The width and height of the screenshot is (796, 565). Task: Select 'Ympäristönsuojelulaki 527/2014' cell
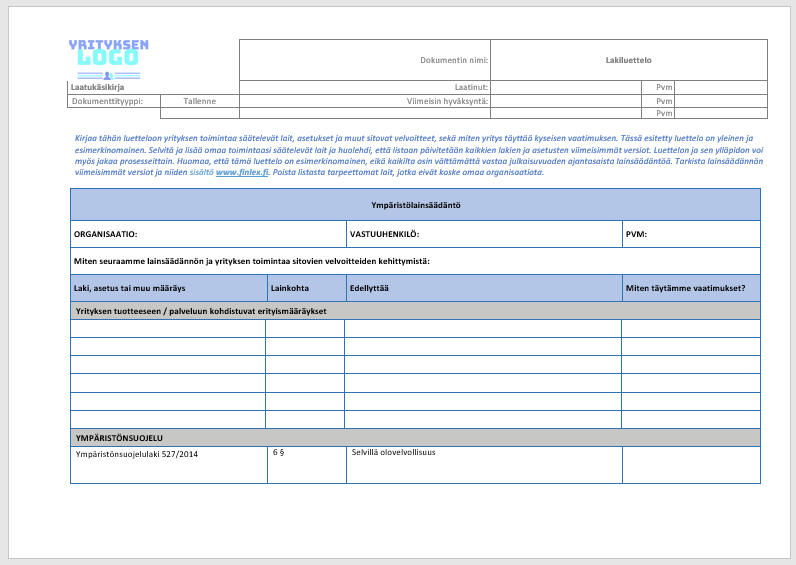tap(169, 465)
